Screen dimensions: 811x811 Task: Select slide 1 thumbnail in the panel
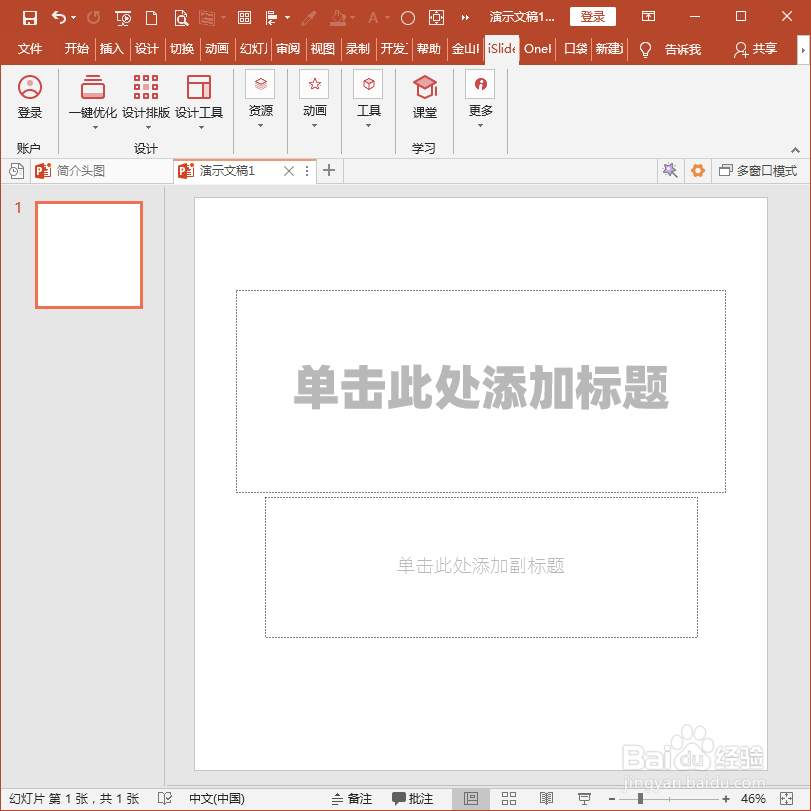pyautogui.click(x=88, y=255)
